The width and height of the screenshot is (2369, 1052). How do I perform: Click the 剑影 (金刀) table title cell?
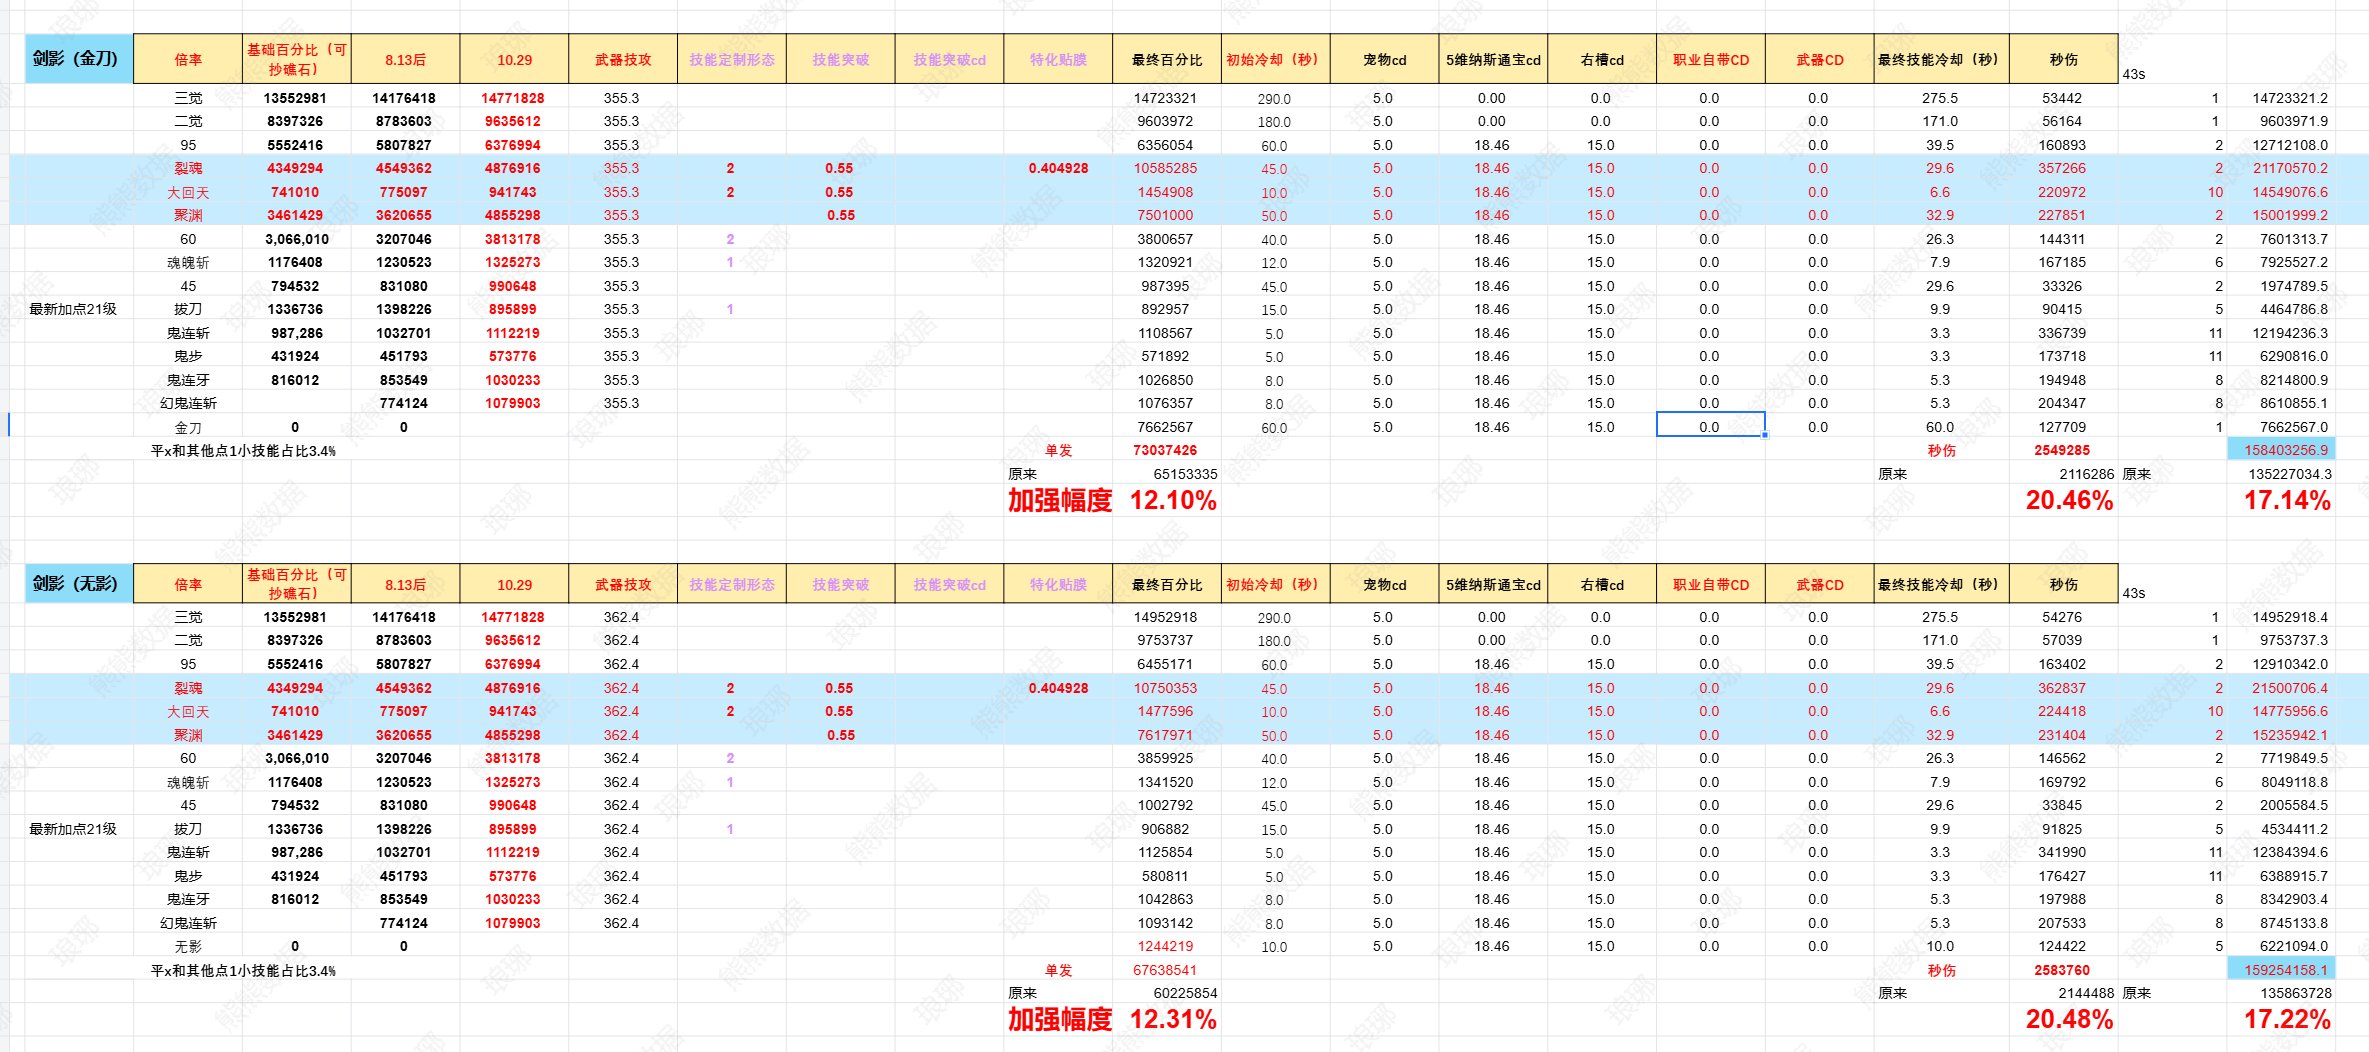pos(78,59)
